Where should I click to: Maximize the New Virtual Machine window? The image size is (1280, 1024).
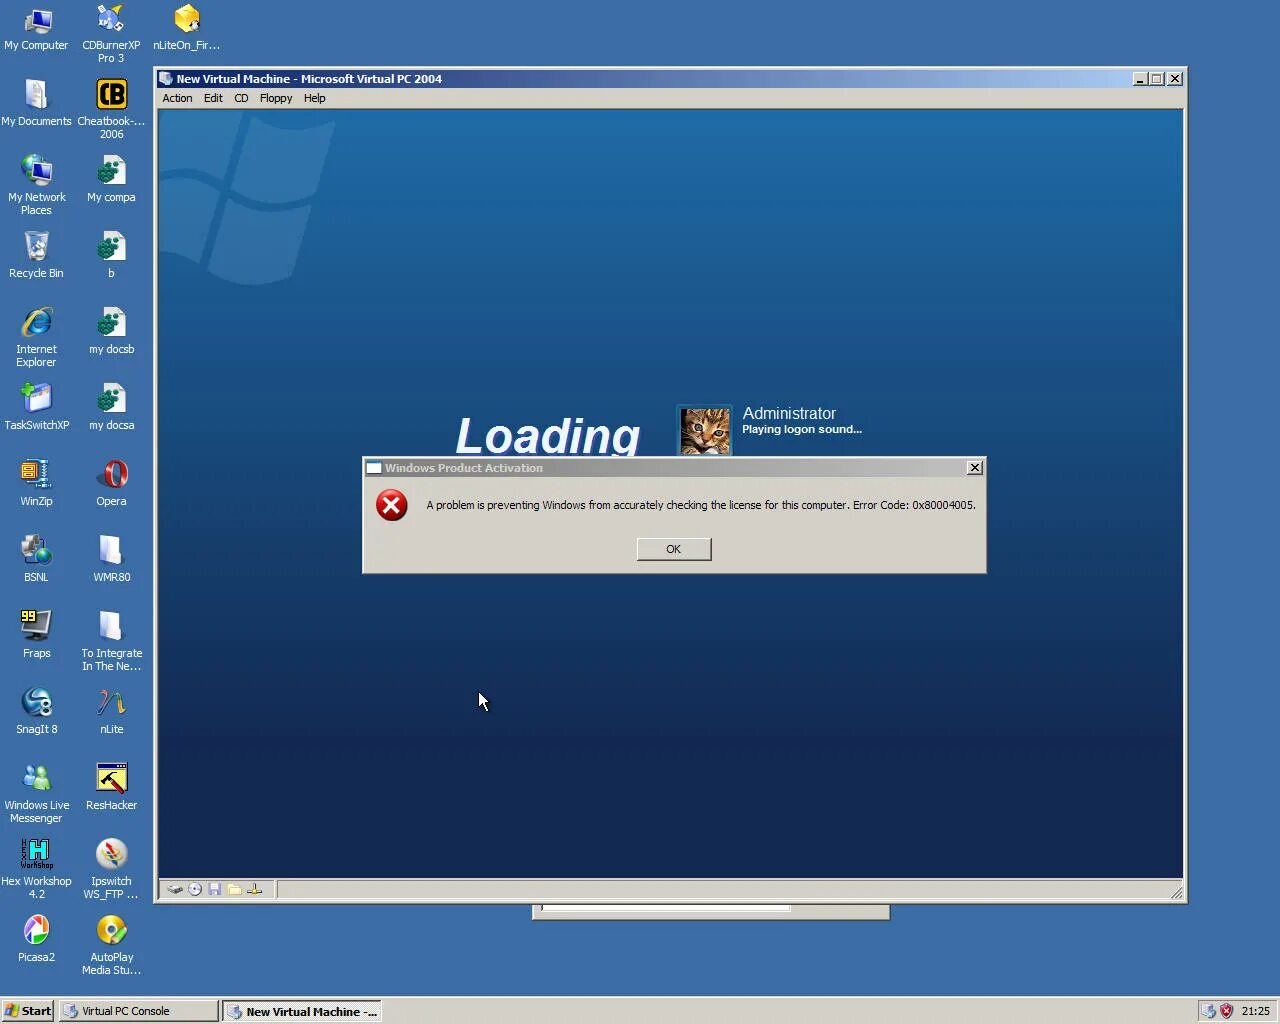click(x=1157, y=79)
